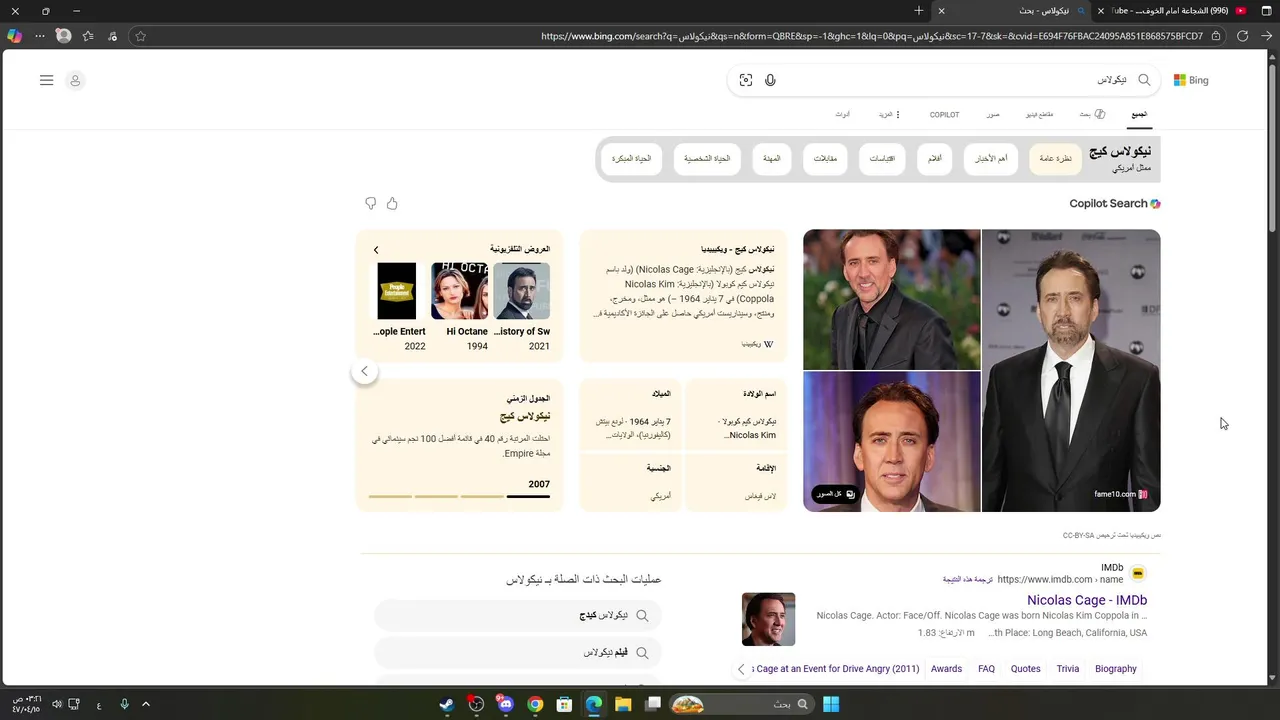Switch to the صور images tab

tap(993, 115)
